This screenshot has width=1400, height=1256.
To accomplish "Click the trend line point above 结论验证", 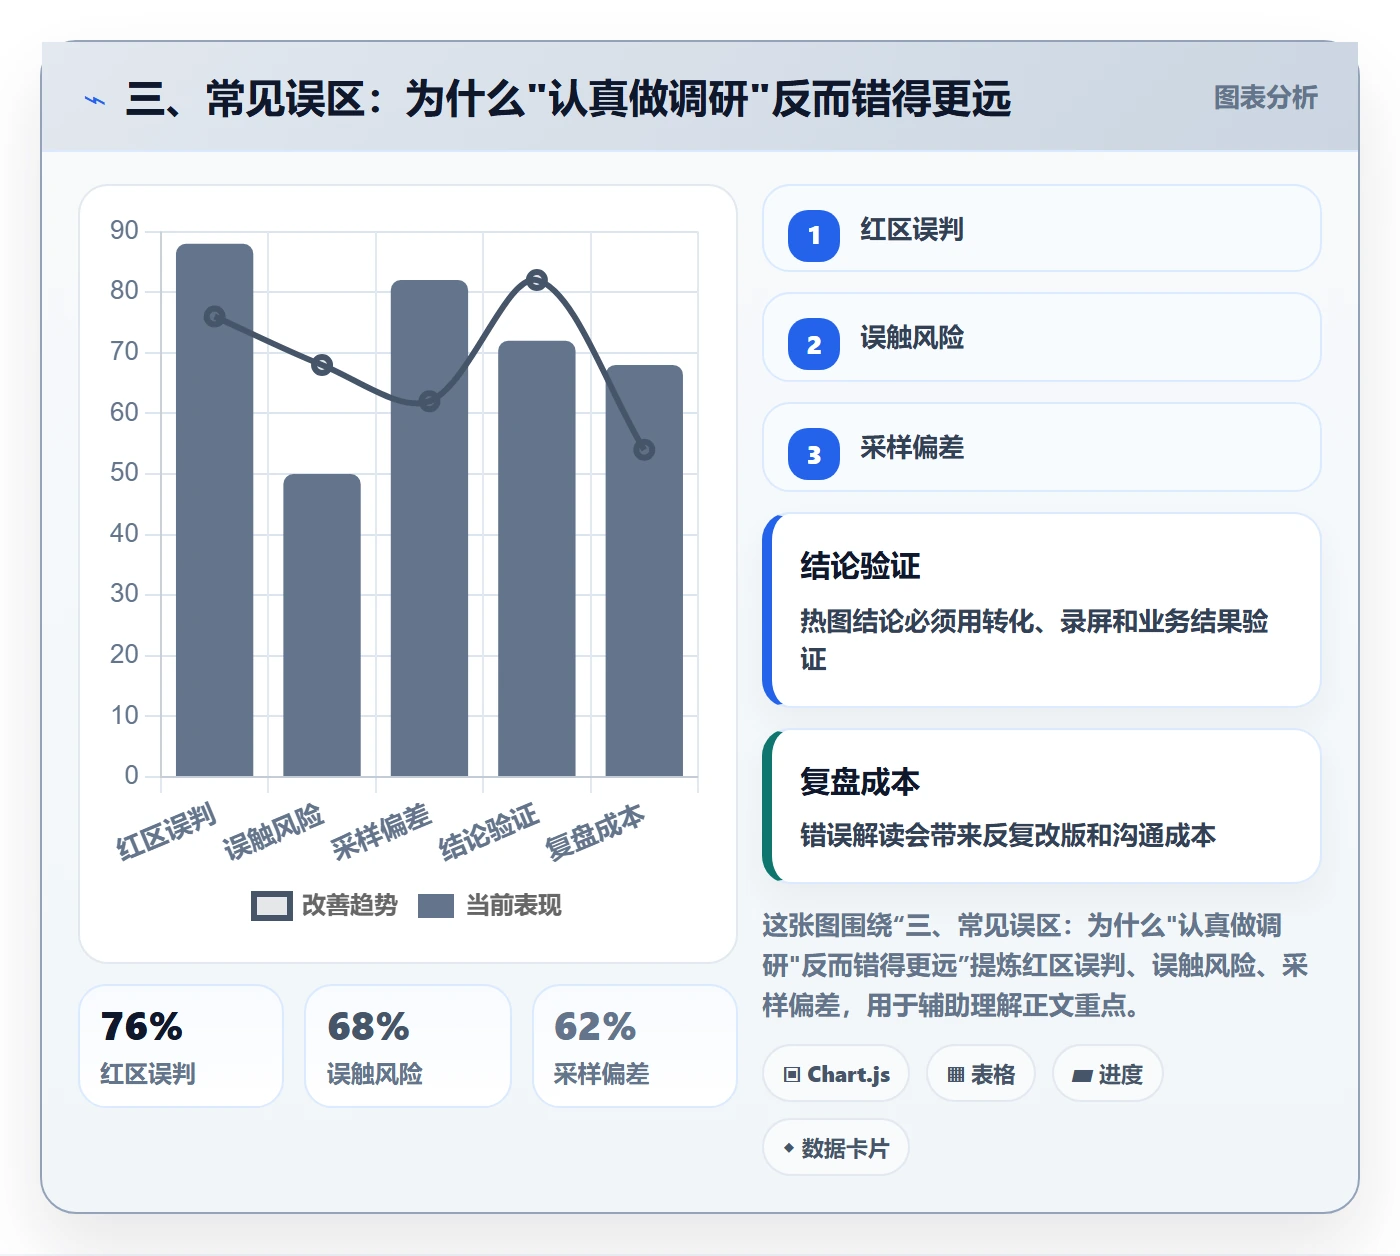I will pyautogui.click(x=537, y=280).
